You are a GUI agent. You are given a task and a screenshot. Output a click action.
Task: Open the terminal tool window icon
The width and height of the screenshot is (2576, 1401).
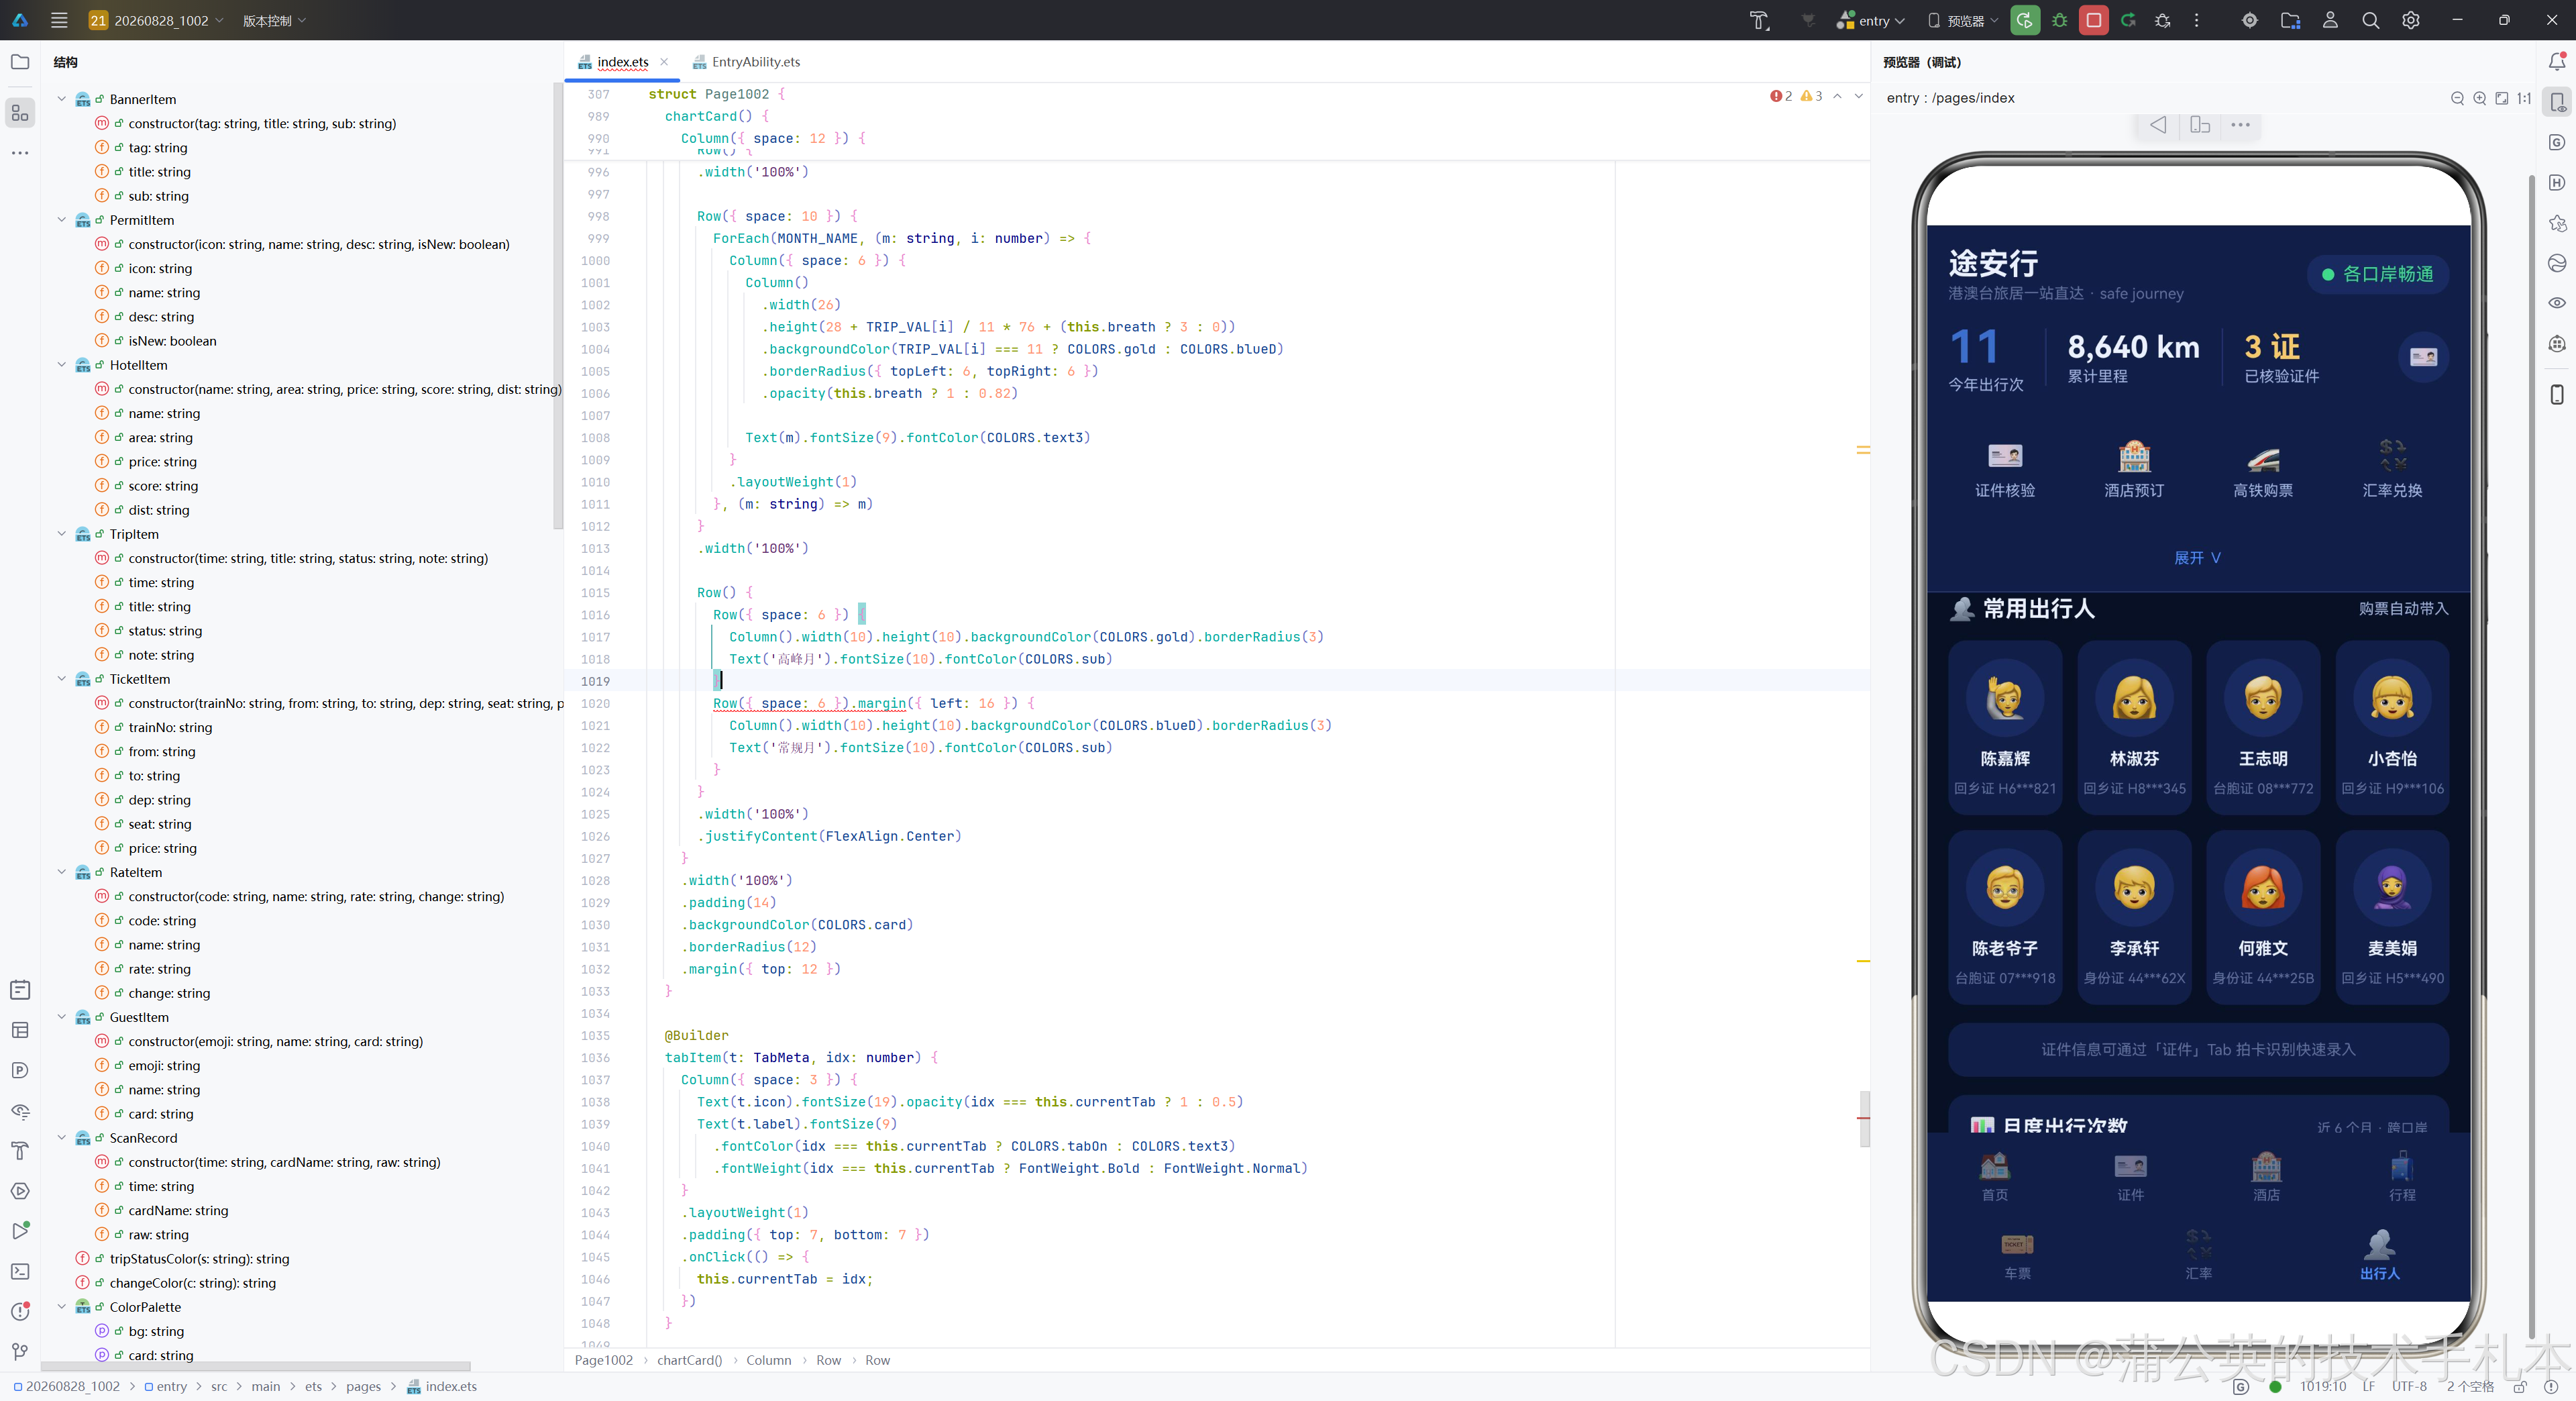coord(20,1271)
